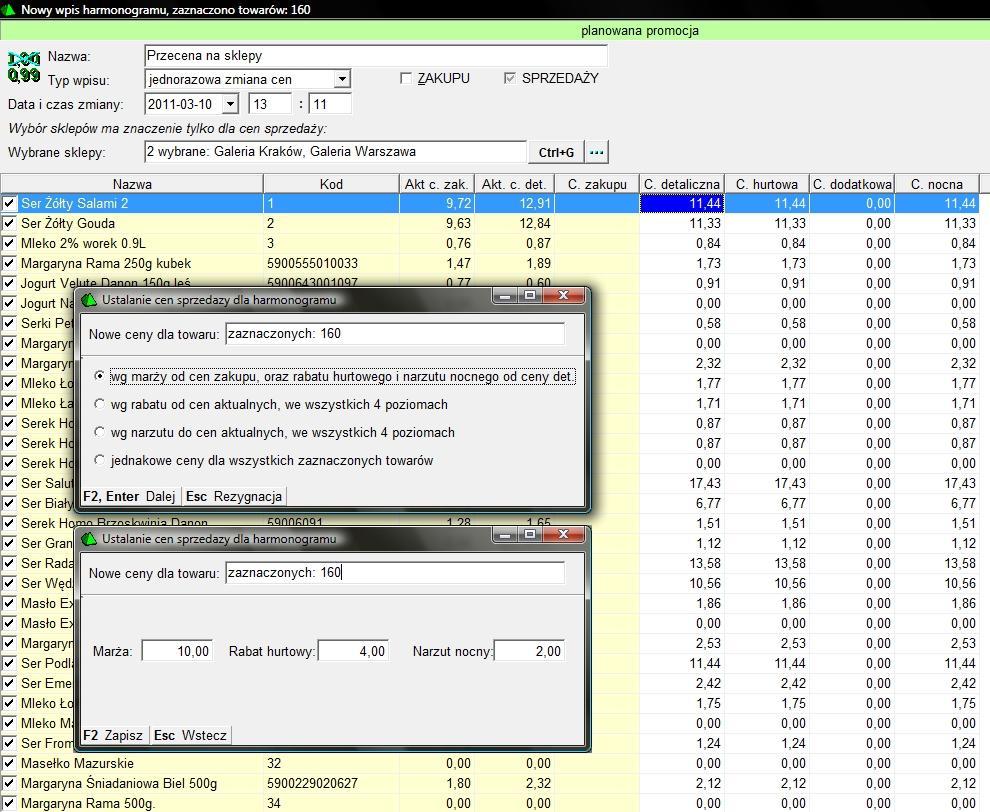Click the highlighted C. detaliczna cell of Ser Żółty Salami 2

click(682, 203)
